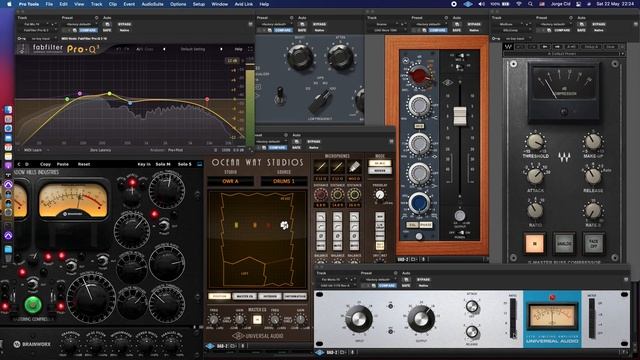Click Paste in the Shadow Hills plugin toolbar
This screenshot has height=360, width=640.
(62, 164)
